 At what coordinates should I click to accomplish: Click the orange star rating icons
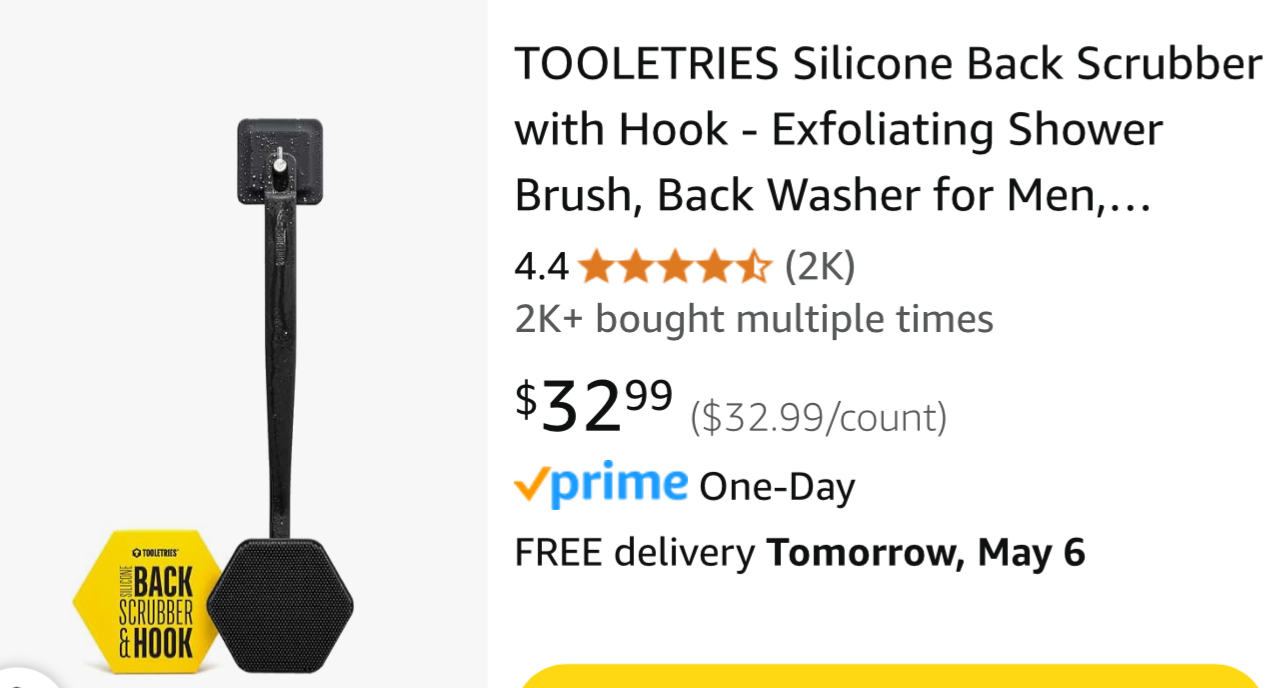675,267
